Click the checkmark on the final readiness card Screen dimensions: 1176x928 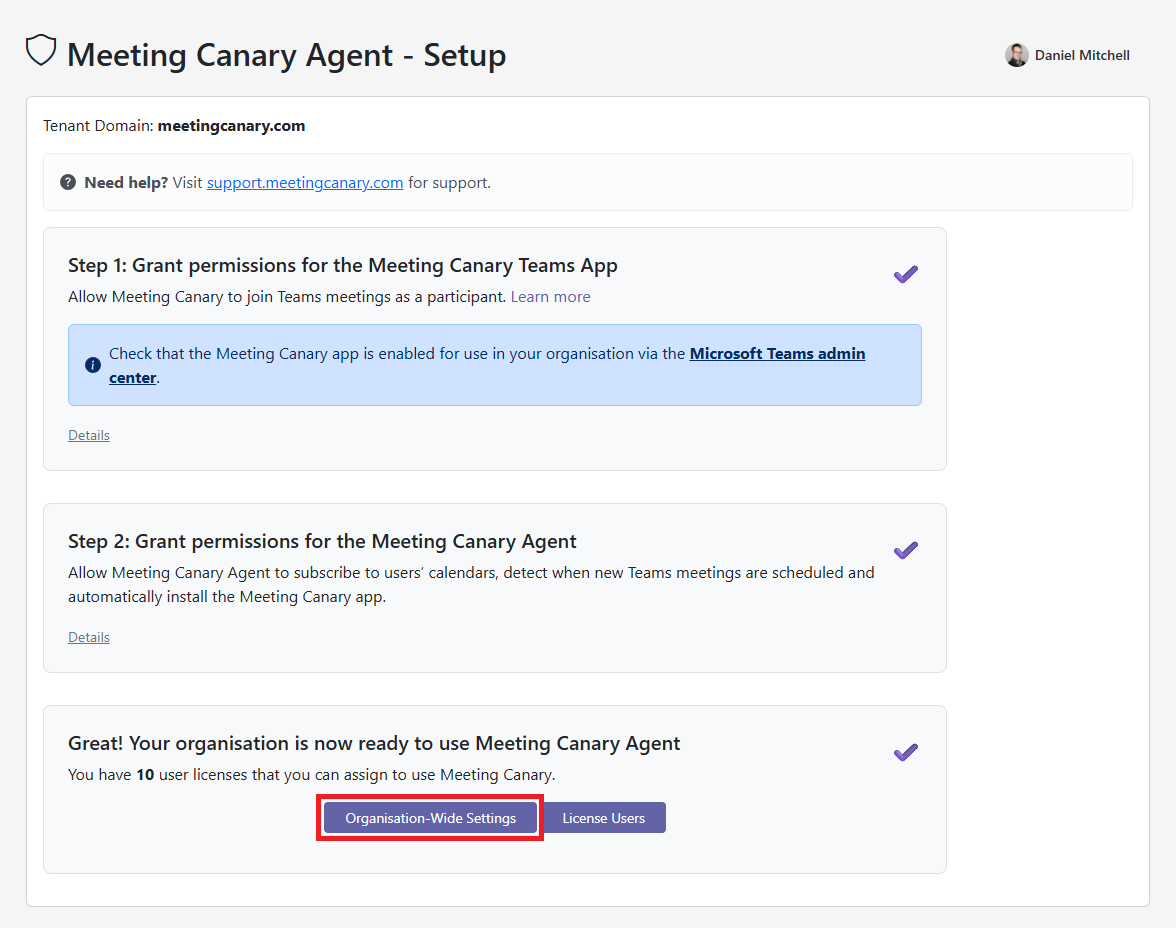(905, 752)
